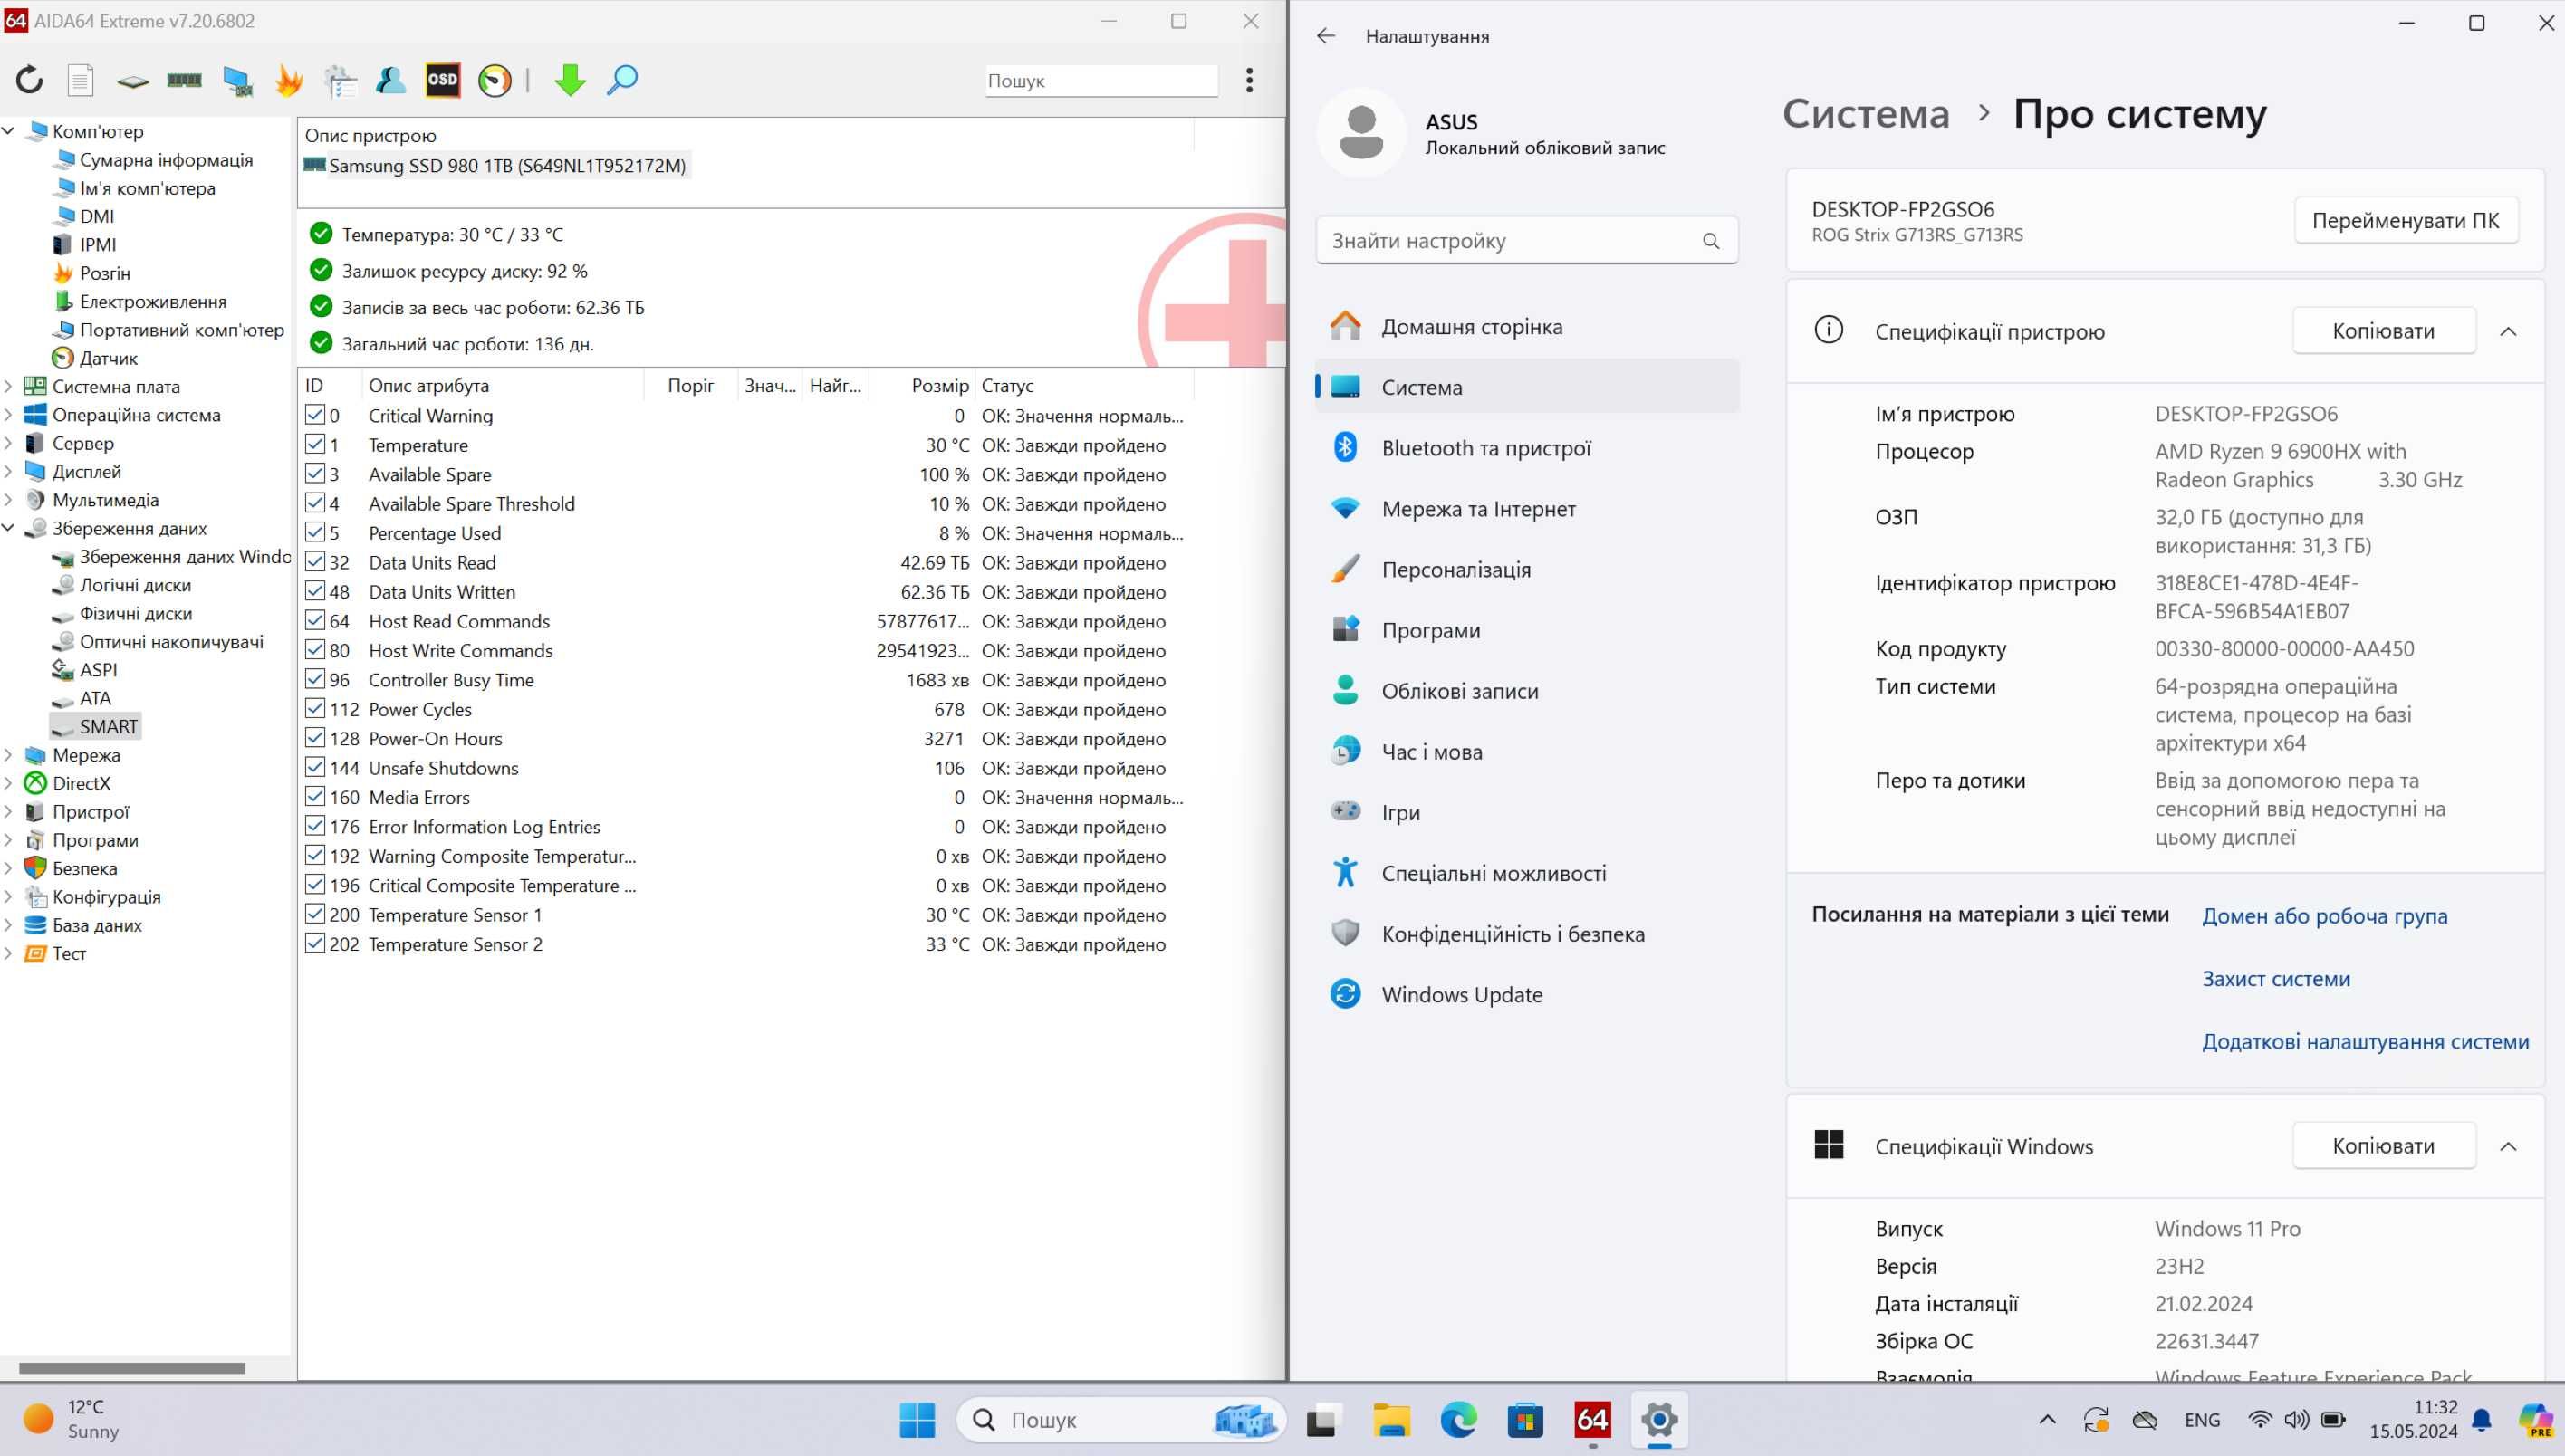Screen dimensions: 2565x1456
Task: Click the Перейменувати ПК button
Action: point(2405,220)
